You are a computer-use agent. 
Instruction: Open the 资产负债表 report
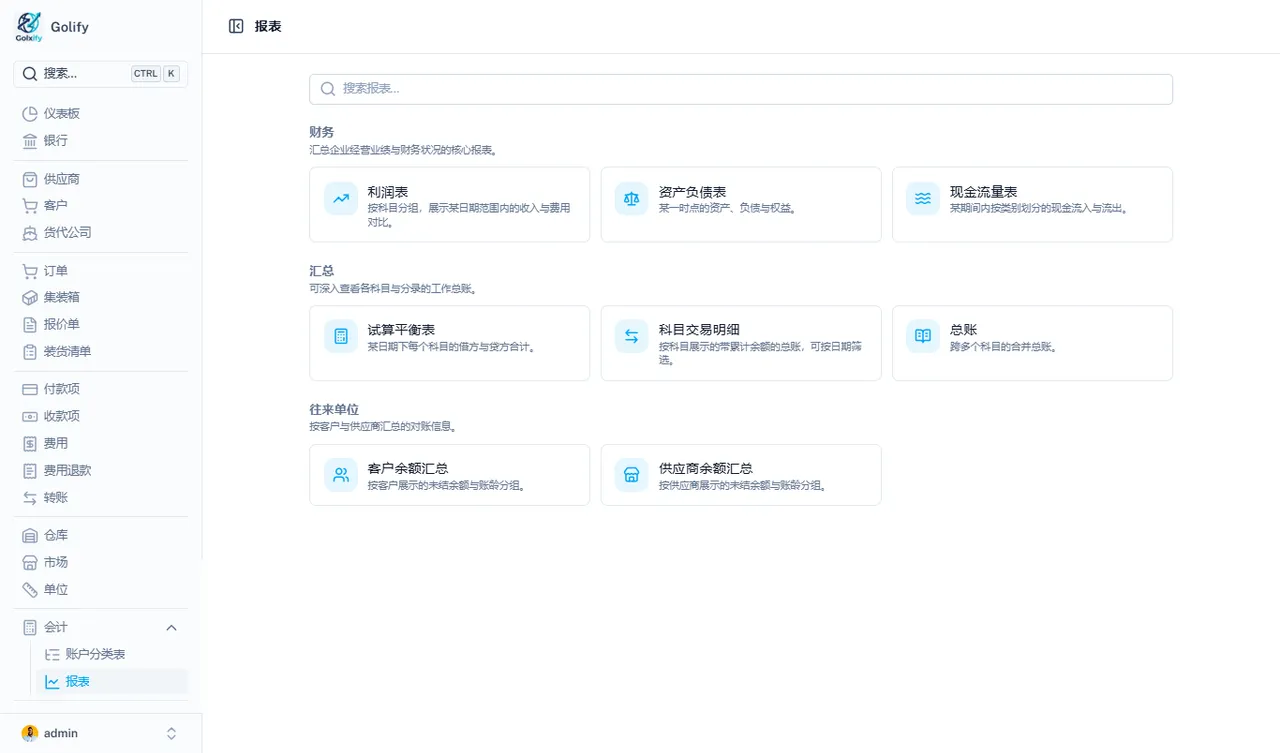click(740, 204)
